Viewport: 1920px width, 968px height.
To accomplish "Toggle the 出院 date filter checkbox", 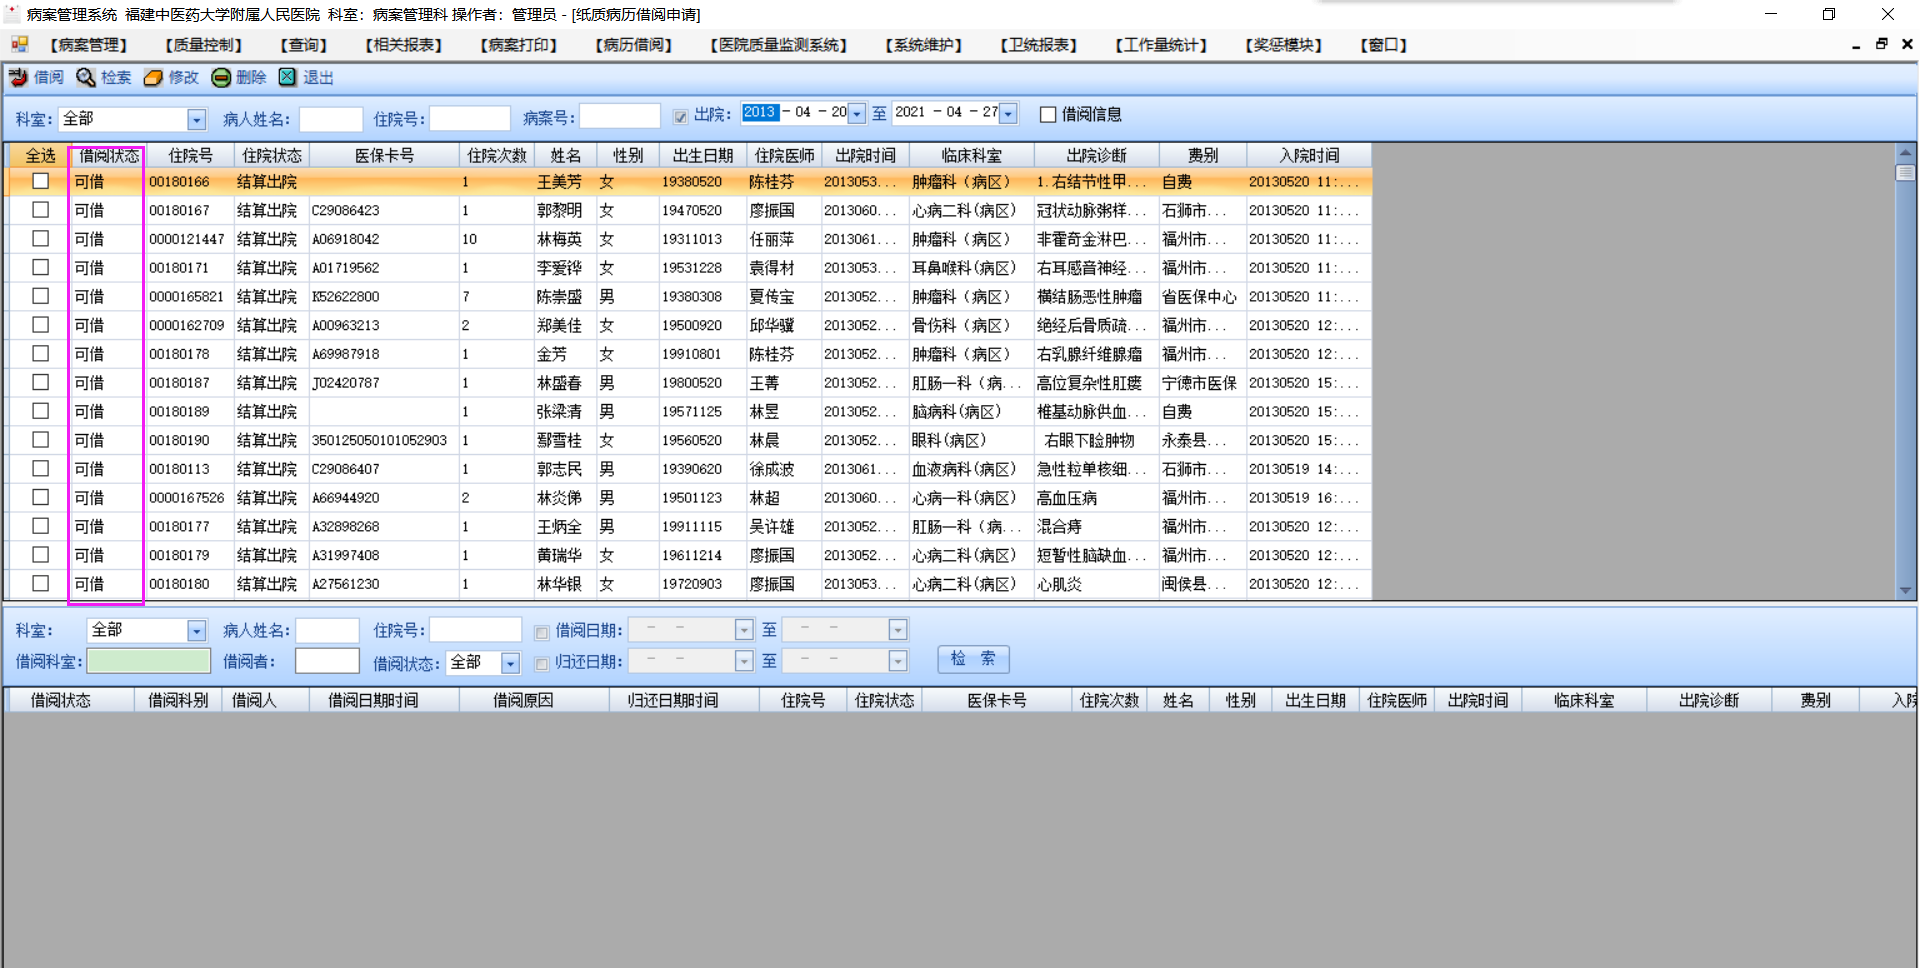I will (x=680, y=116).
